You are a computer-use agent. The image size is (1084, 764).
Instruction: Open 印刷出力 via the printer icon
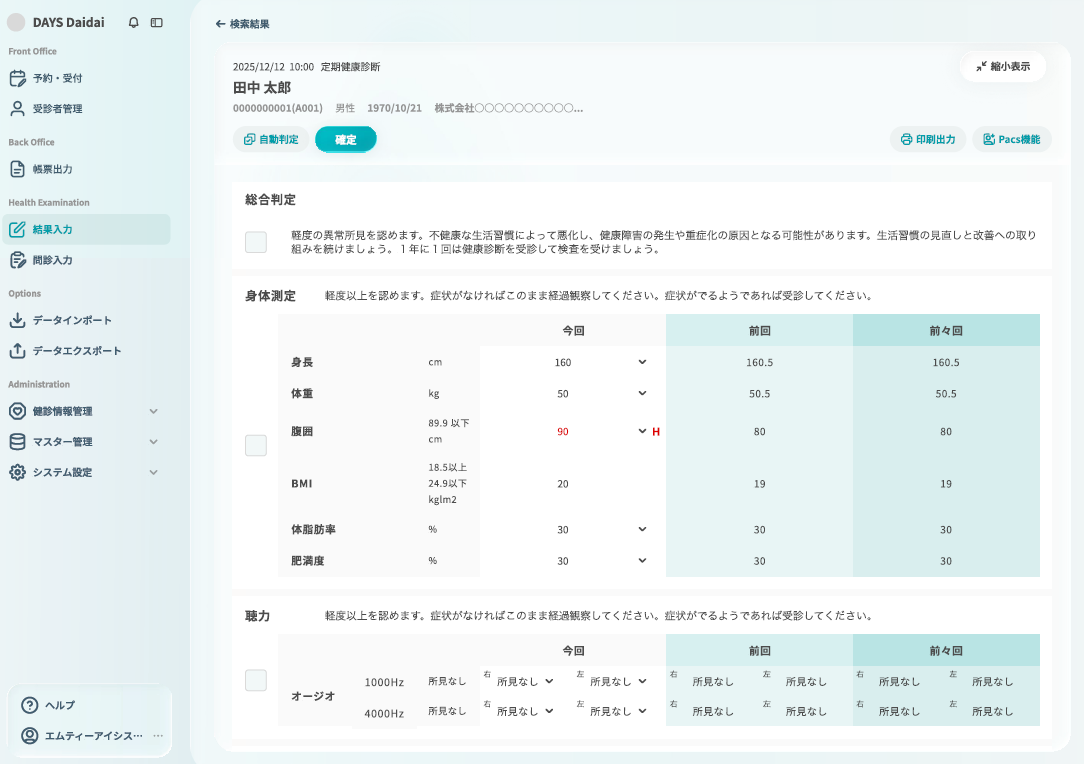905,139
